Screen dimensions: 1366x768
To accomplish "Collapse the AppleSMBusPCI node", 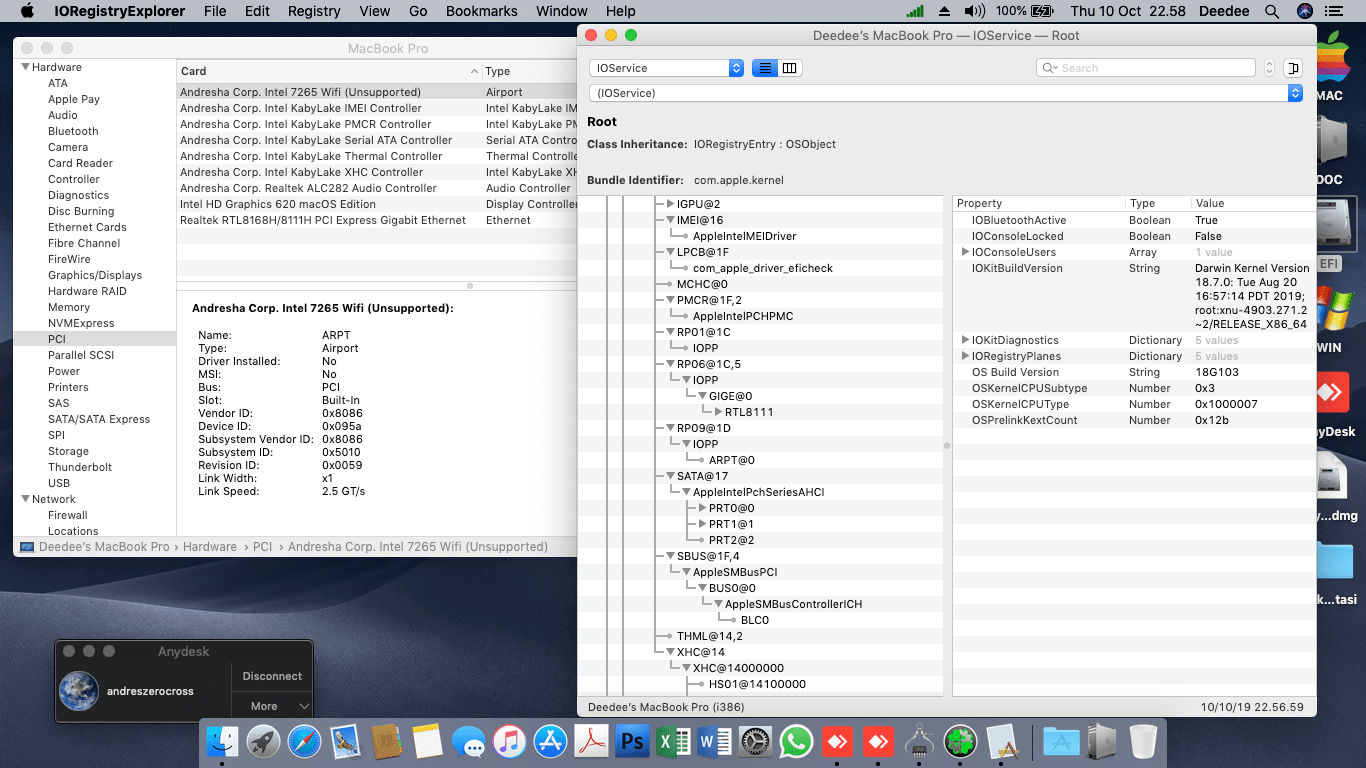I will tap(687, 572).
